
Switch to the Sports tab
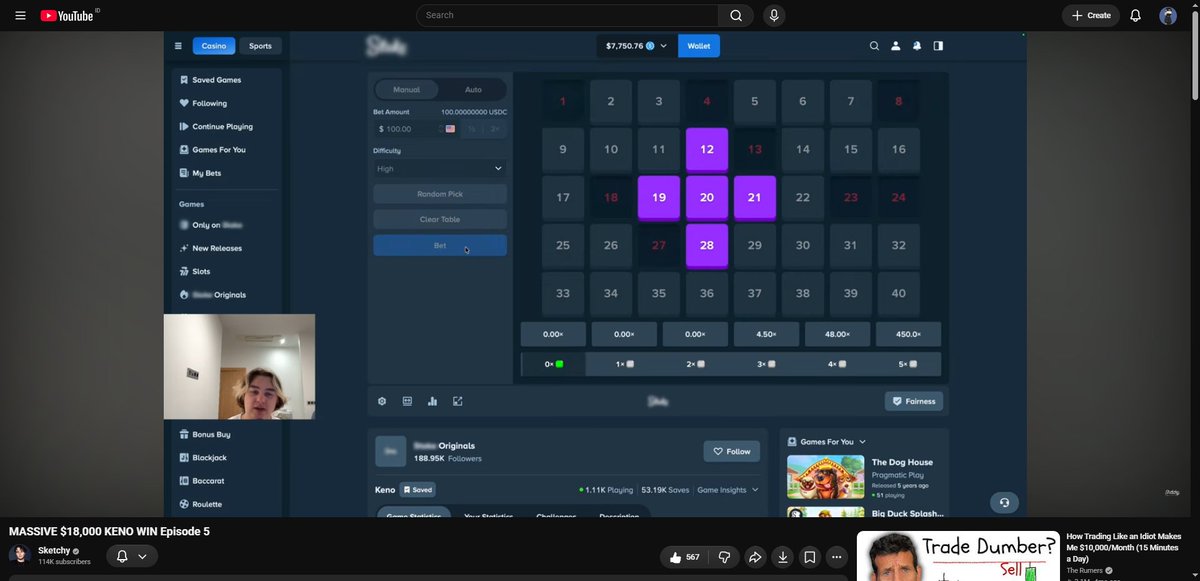(260, 46)
